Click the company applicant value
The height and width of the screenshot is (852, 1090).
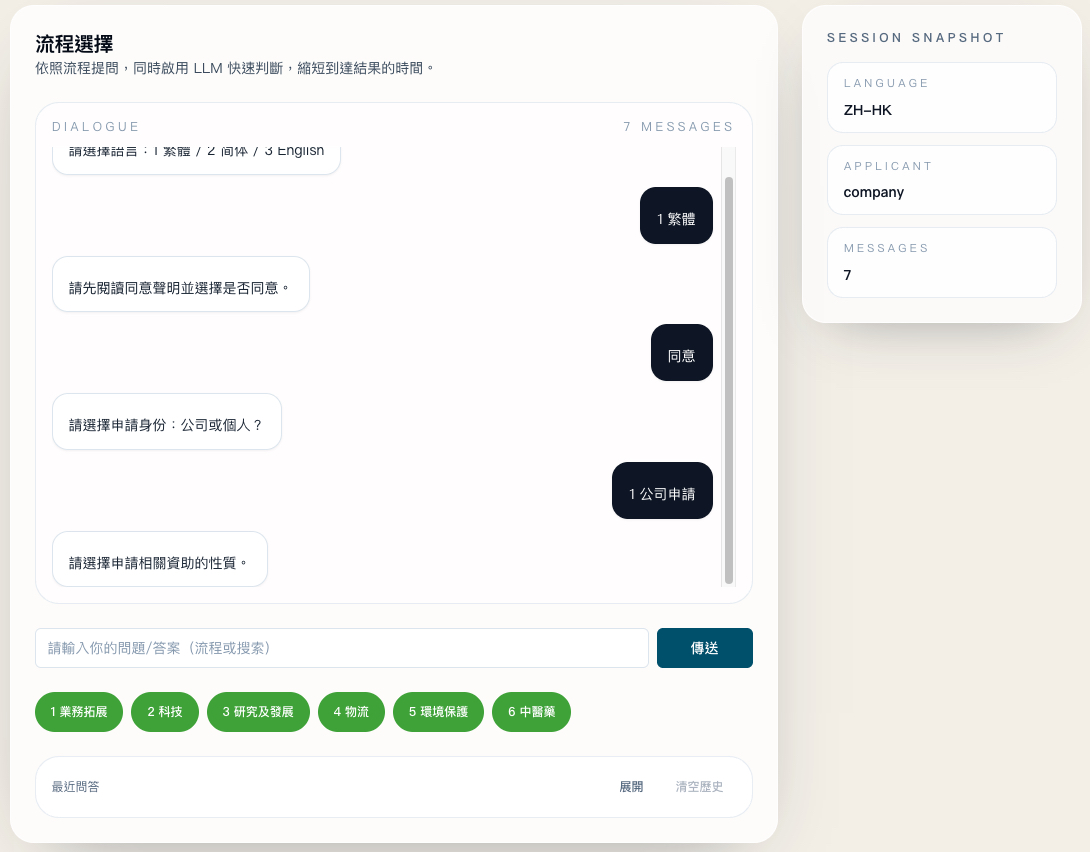click(x=874, y=192)
